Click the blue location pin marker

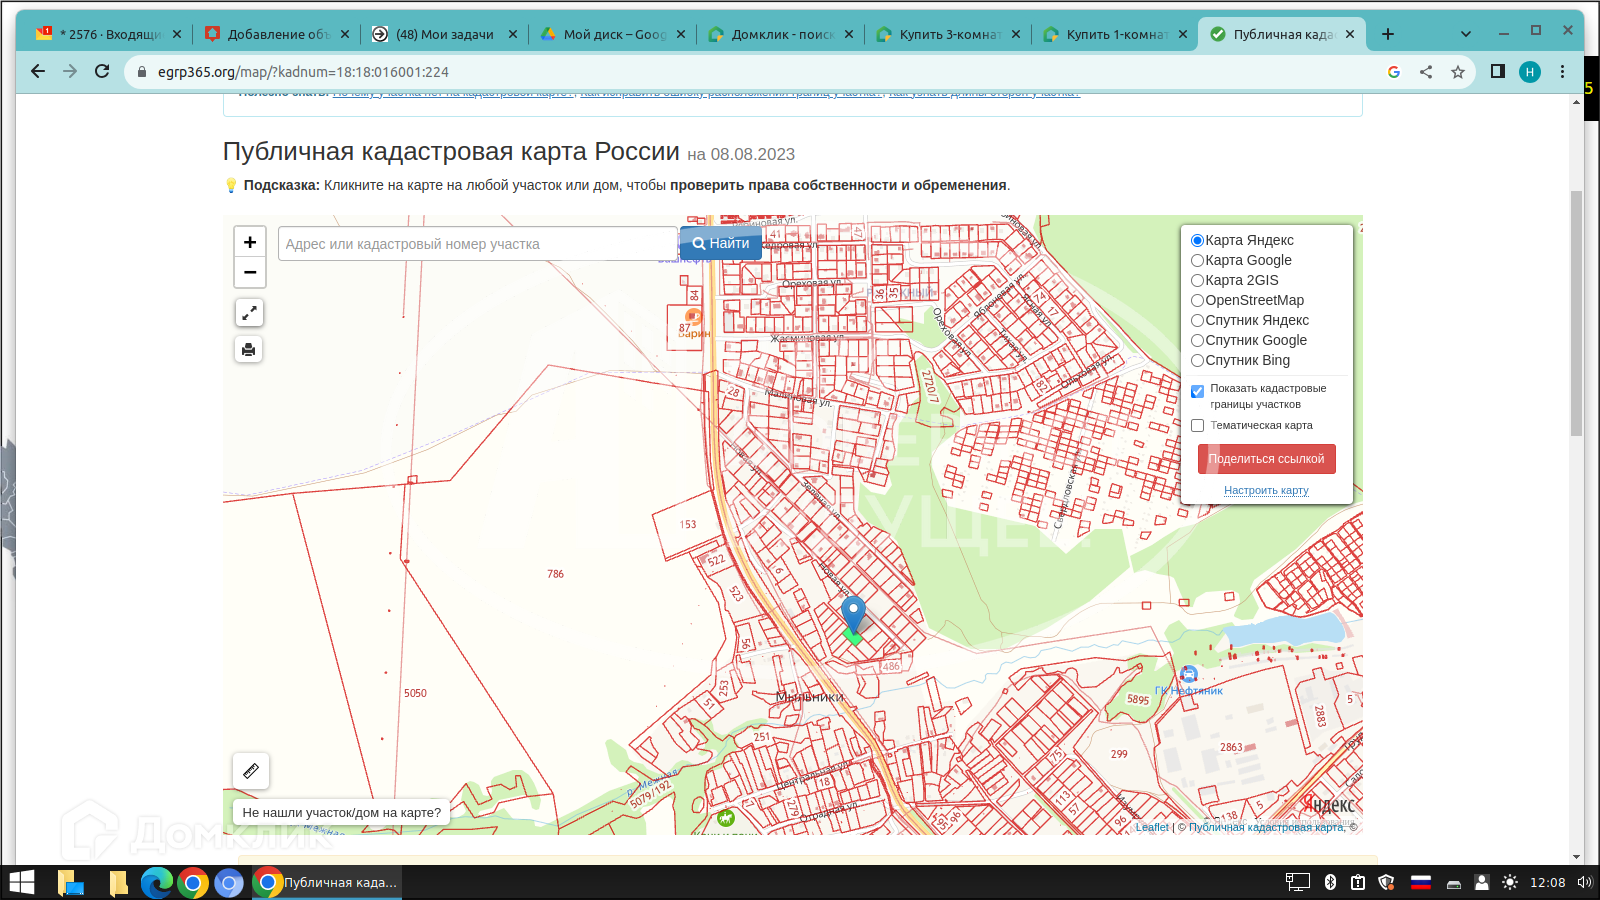[853, 612]
